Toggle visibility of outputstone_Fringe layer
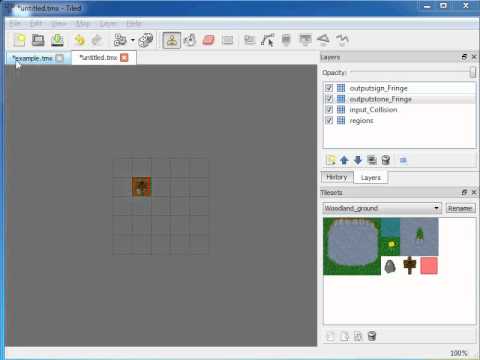 (329, 99)
